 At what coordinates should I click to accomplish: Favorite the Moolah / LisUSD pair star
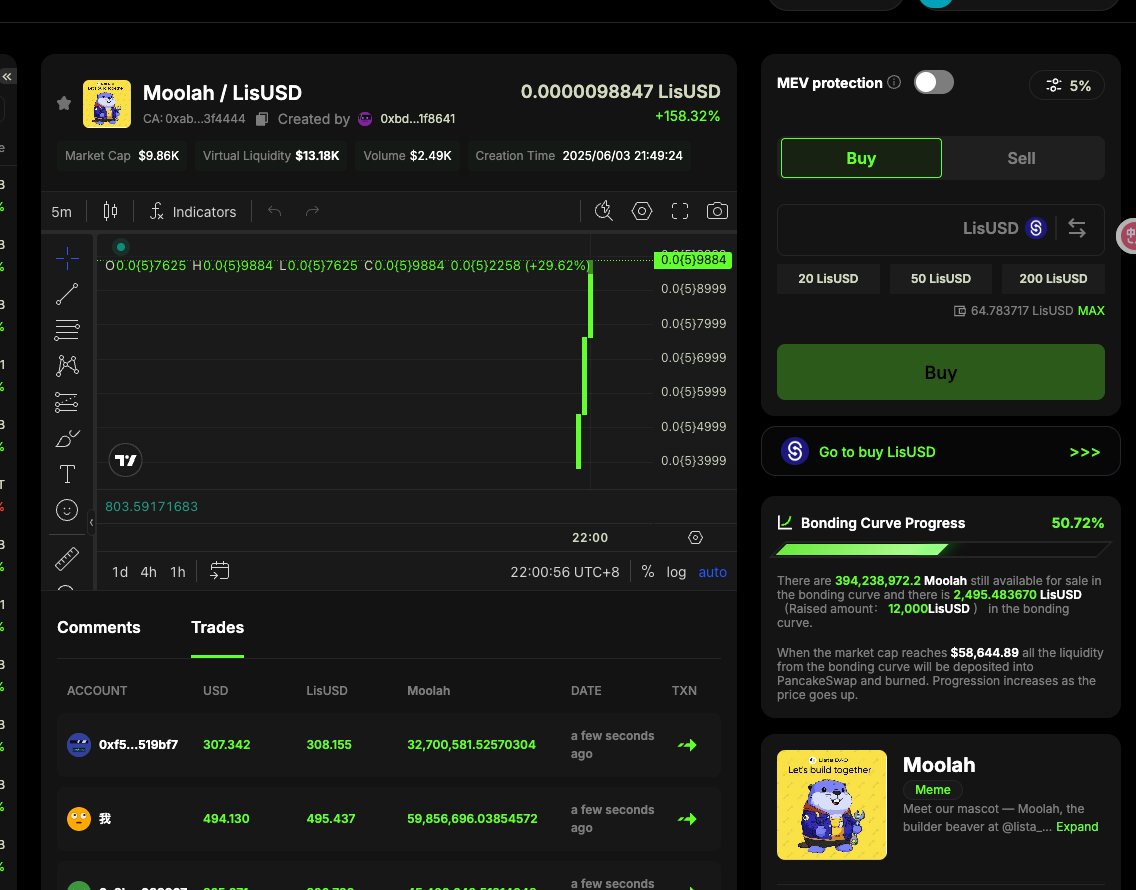pyautogui.click(x=64, y=104)
